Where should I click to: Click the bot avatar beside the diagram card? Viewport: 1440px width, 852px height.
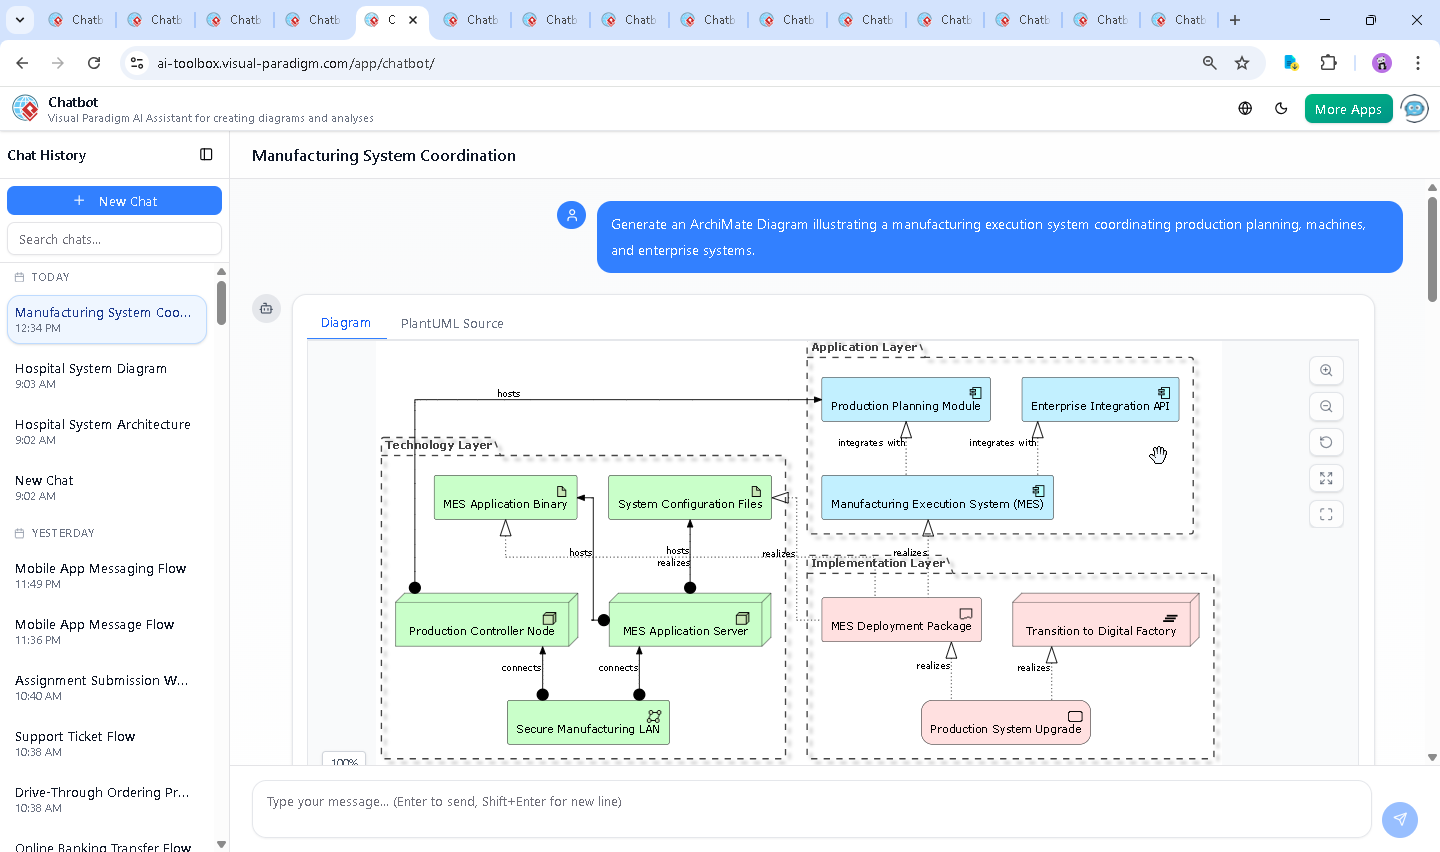coord(266,309)
